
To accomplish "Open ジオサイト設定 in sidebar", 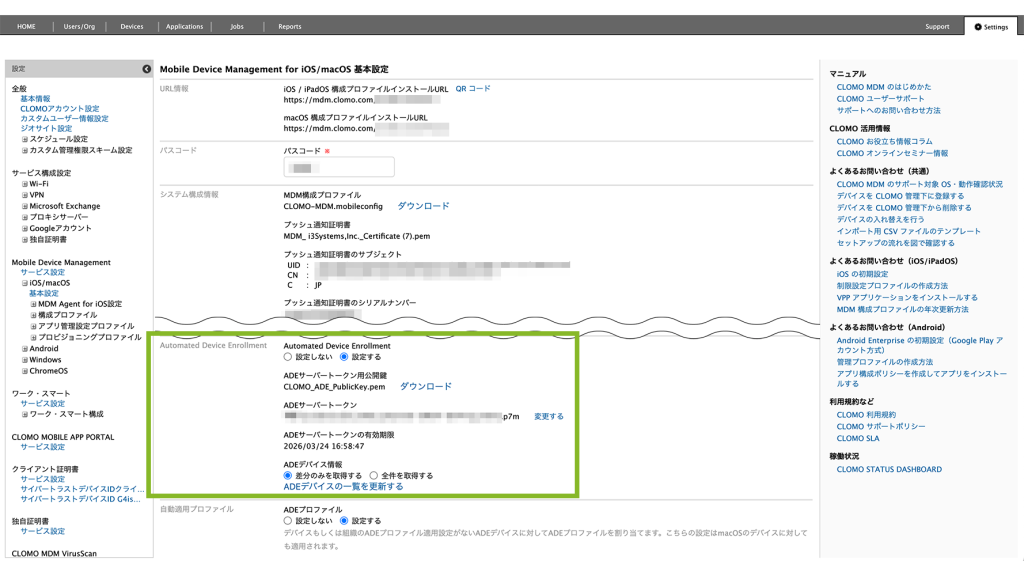I will click(46, 129).
